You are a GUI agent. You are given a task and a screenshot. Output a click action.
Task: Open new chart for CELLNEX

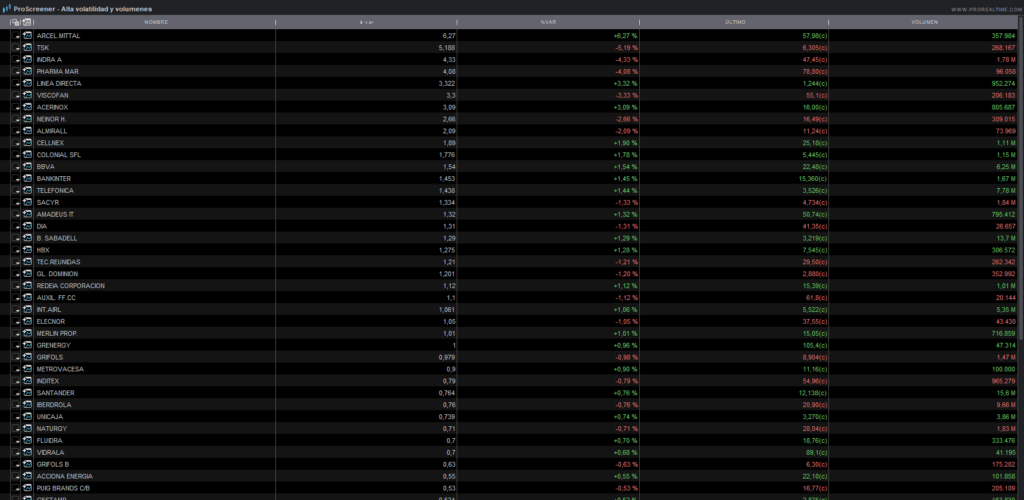27,143
